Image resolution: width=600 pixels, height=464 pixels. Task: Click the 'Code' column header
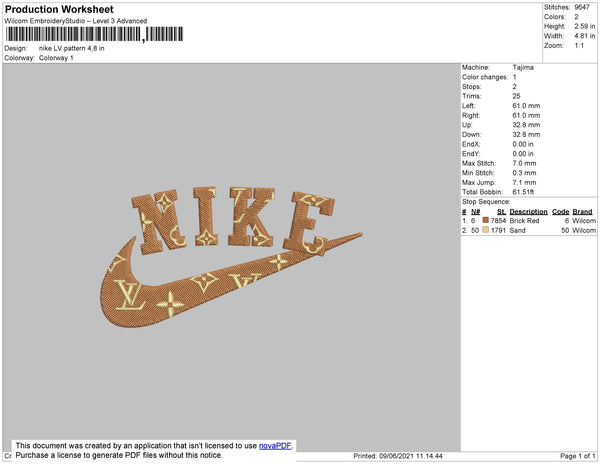tap(561, 212)
